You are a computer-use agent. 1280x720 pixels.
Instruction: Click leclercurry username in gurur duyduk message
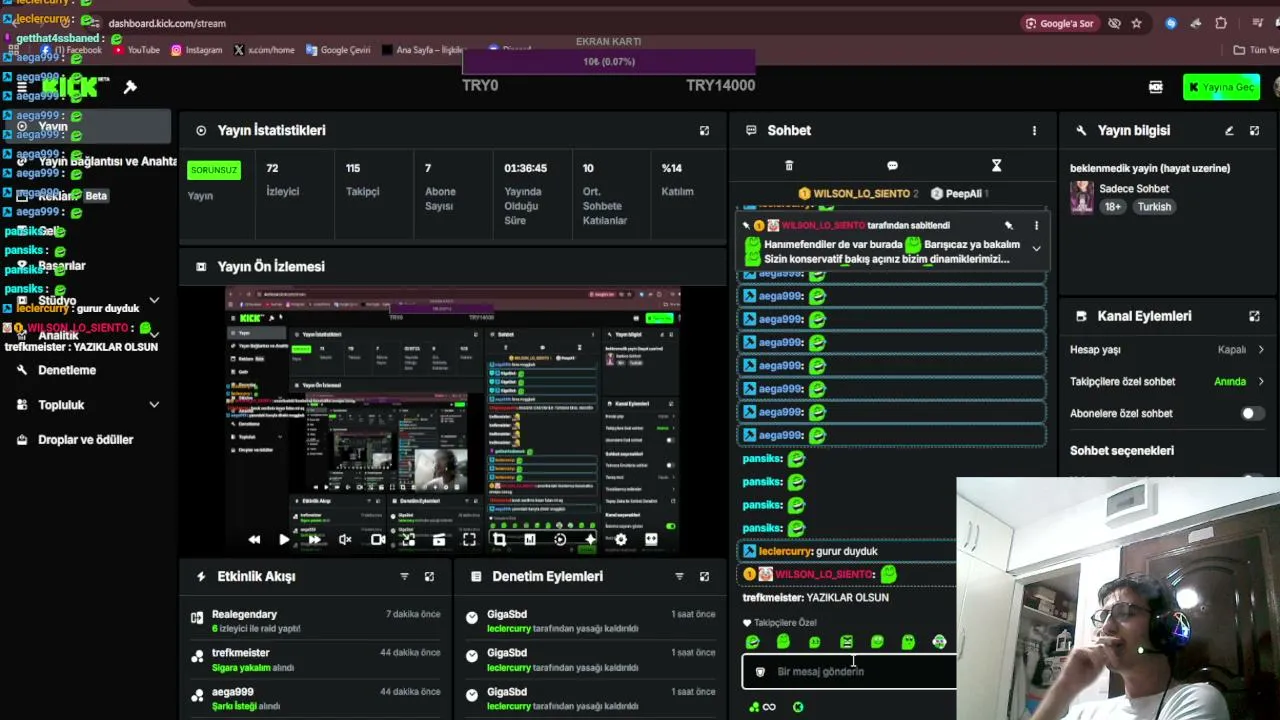(785, 551)
